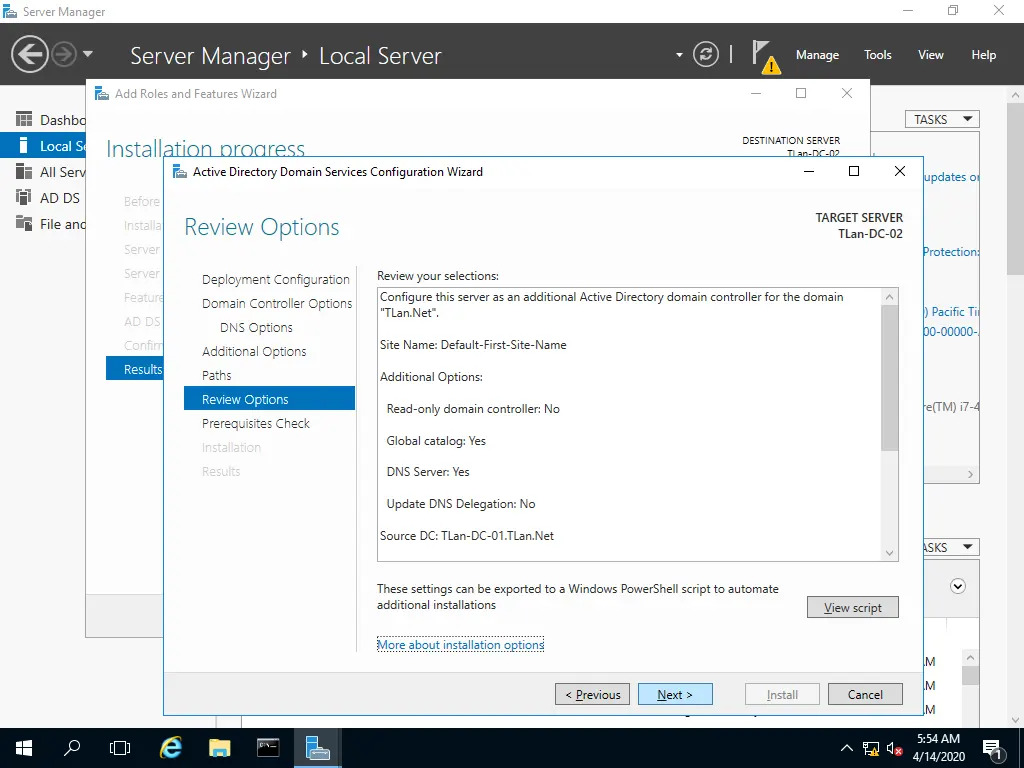The image size is (1024, 768).
Task: Open the Tools menu
Action: [x=878, y=55]
